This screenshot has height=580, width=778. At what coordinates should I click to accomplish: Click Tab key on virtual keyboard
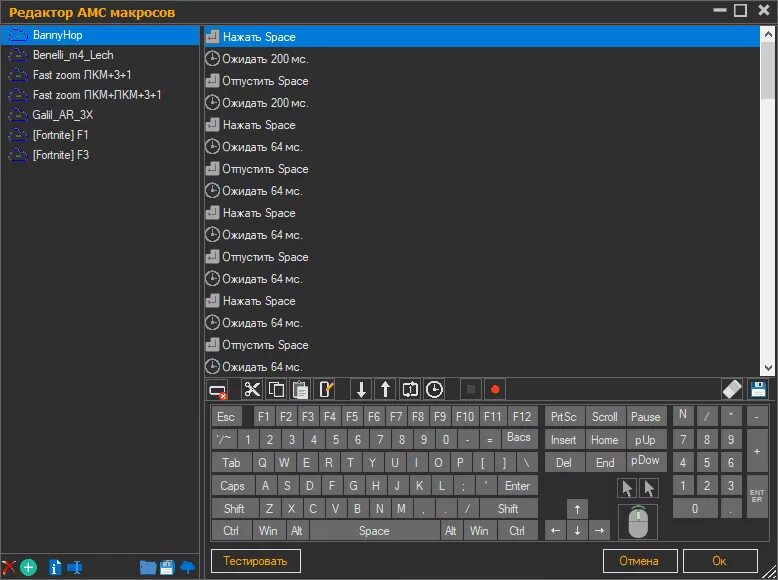pos(231,463)
